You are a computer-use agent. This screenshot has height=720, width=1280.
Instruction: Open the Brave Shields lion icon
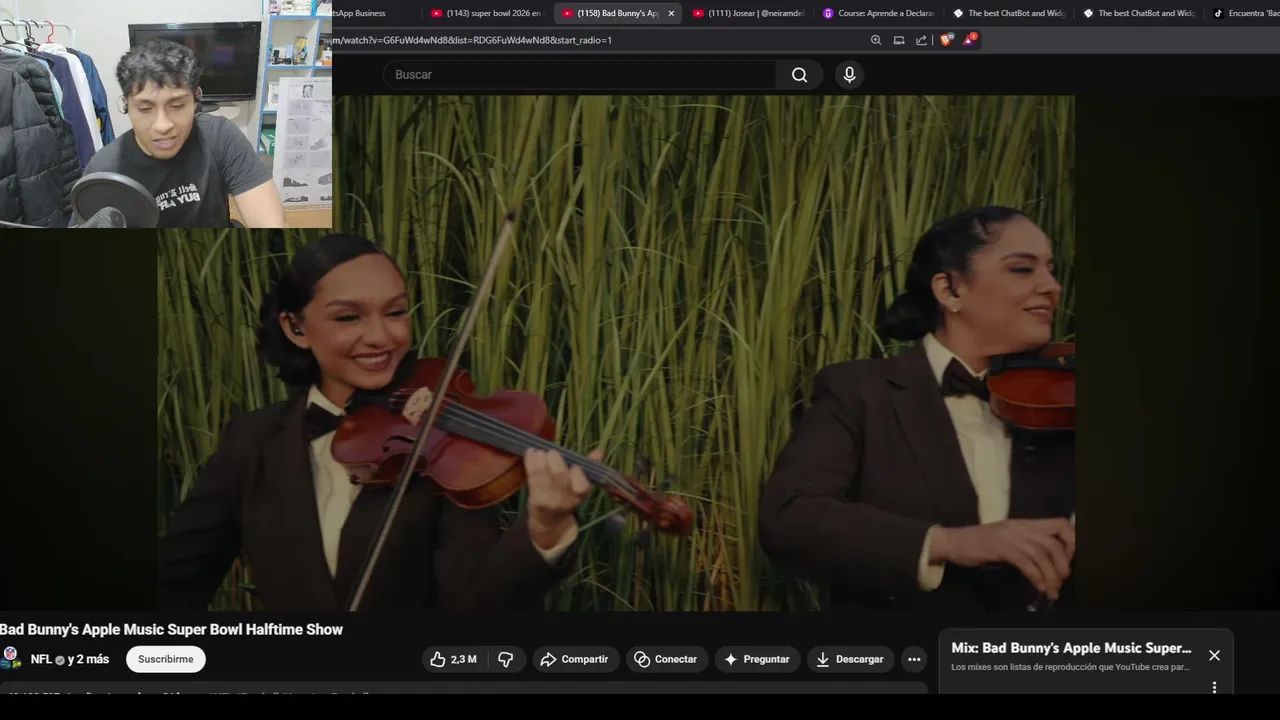pos(946,40)
